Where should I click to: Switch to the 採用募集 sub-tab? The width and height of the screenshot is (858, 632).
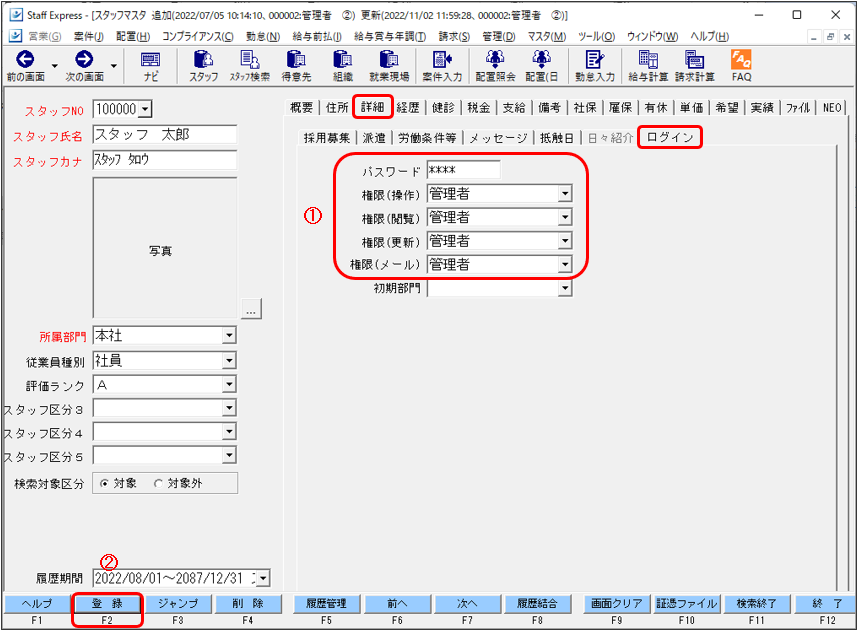[x=327, y=138]
